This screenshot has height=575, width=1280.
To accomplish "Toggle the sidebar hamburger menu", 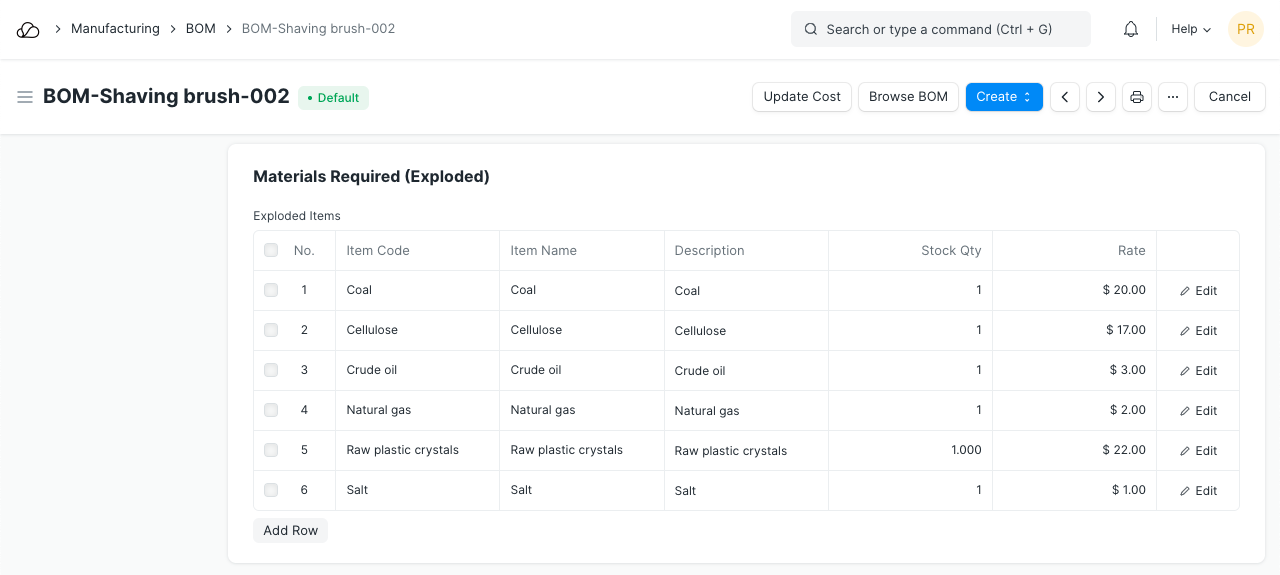I will [25, 97].
